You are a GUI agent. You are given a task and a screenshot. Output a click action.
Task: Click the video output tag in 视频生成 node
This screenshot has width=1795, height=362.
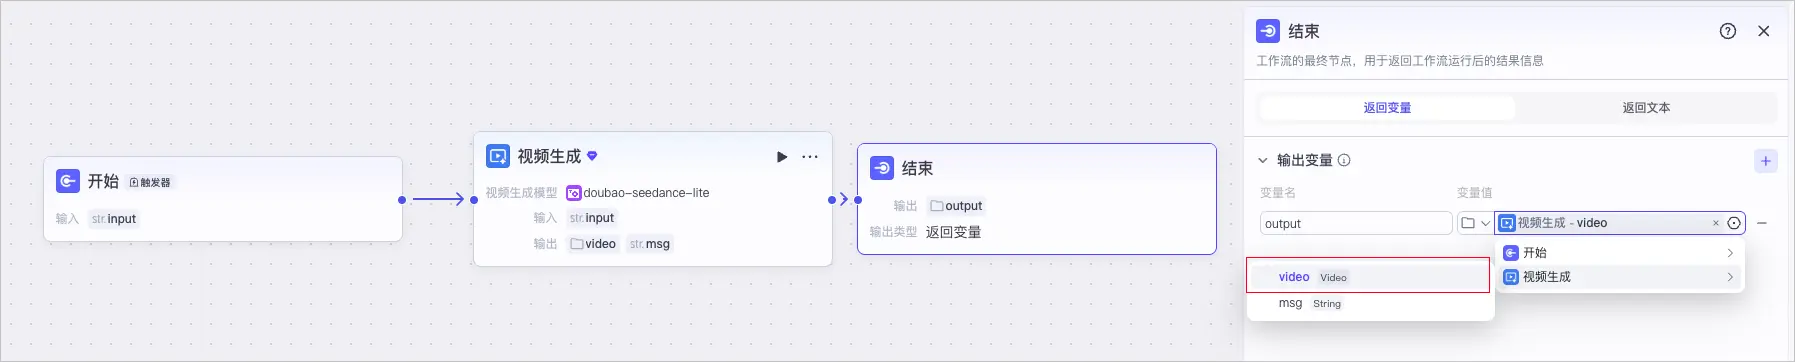tap(593, 244)
